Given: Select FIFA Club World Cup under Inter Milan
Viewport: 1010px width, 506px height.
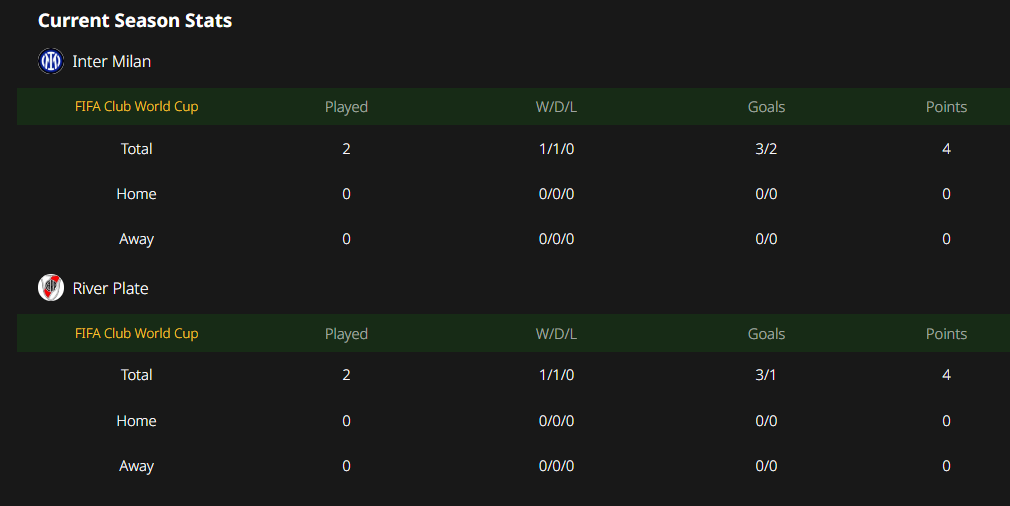Looking at the screenshot, I should point(137,106).
